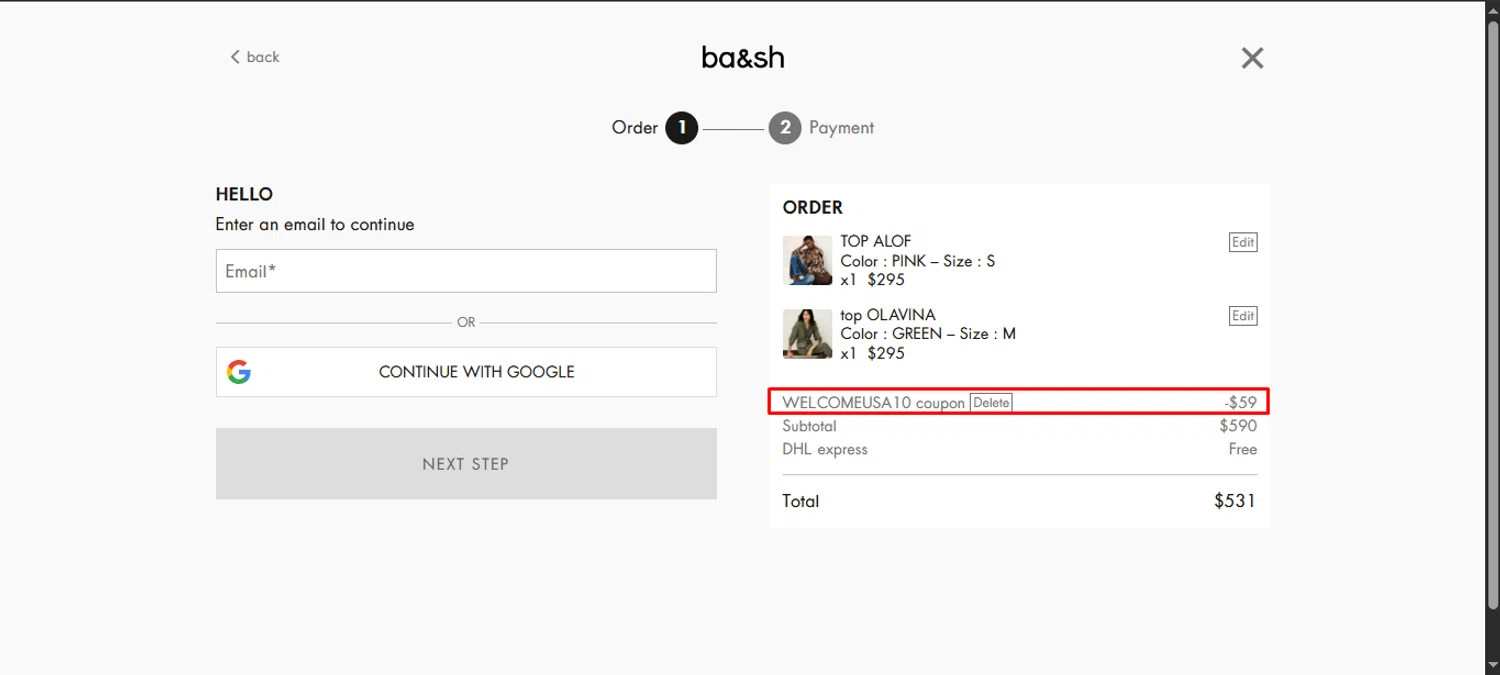This screenshot has height=675, width=1500.
Task: Click the Order step label
Action: pos(635,128)
